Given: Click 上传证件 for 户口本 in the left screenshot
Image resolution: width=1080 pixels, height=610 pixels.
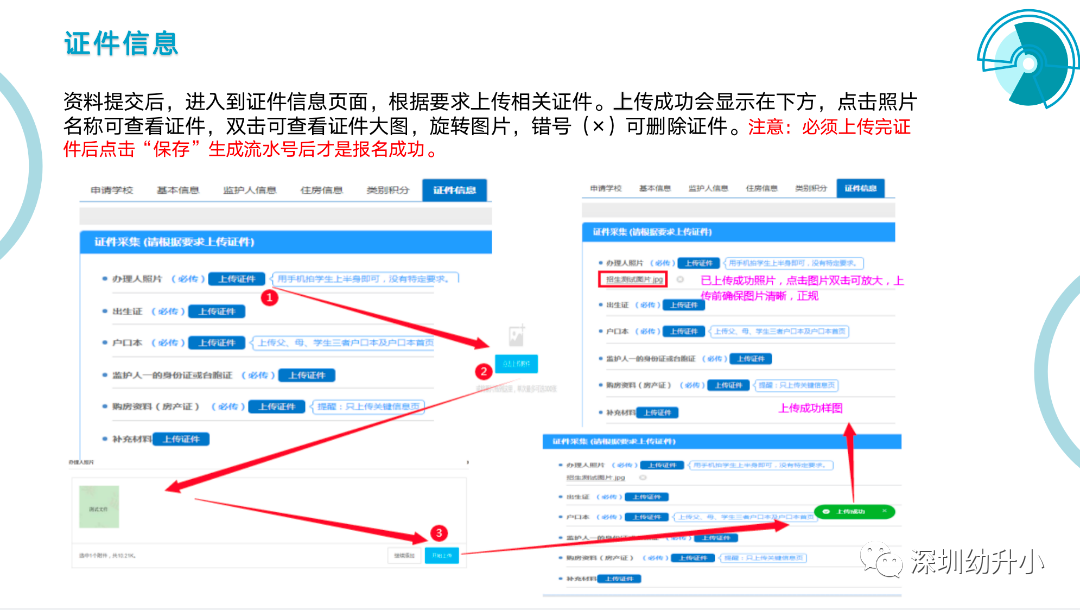Looking at the screenshot, I should [x=217, y=343].
